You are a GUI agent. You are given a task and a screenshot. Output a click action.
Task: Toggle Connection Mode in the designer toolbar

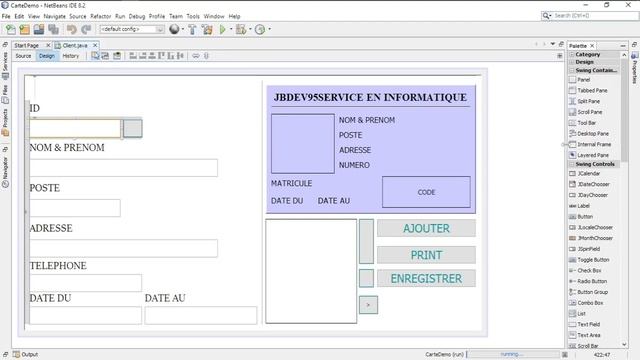coord(105,56)
